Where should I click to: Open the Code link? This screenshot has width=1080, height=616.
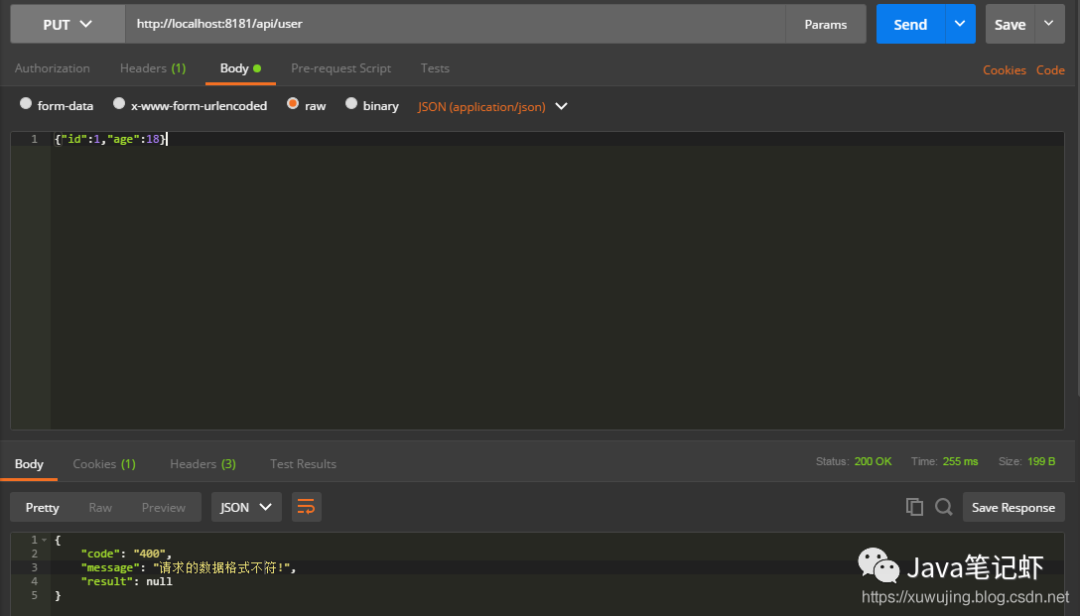click(1050, 70)
